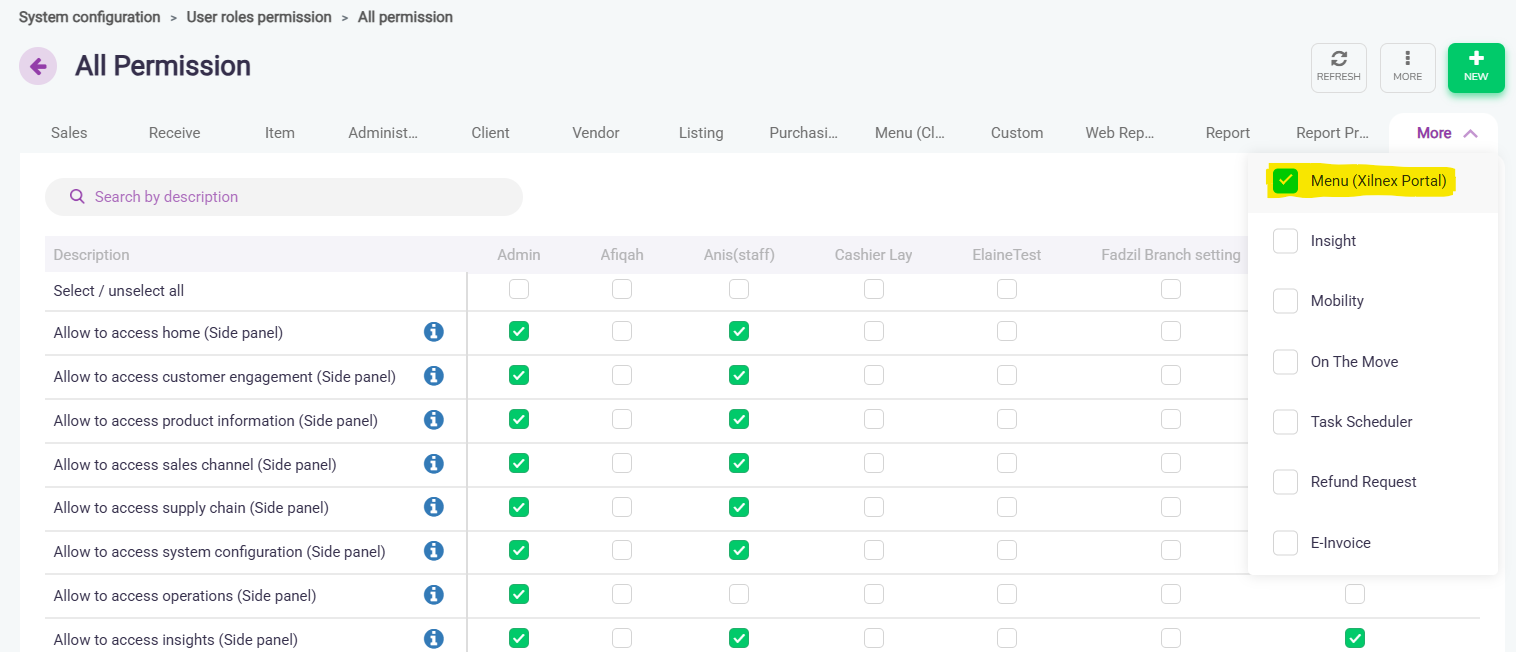Open the Vendor tab

(x=595, y=133)
